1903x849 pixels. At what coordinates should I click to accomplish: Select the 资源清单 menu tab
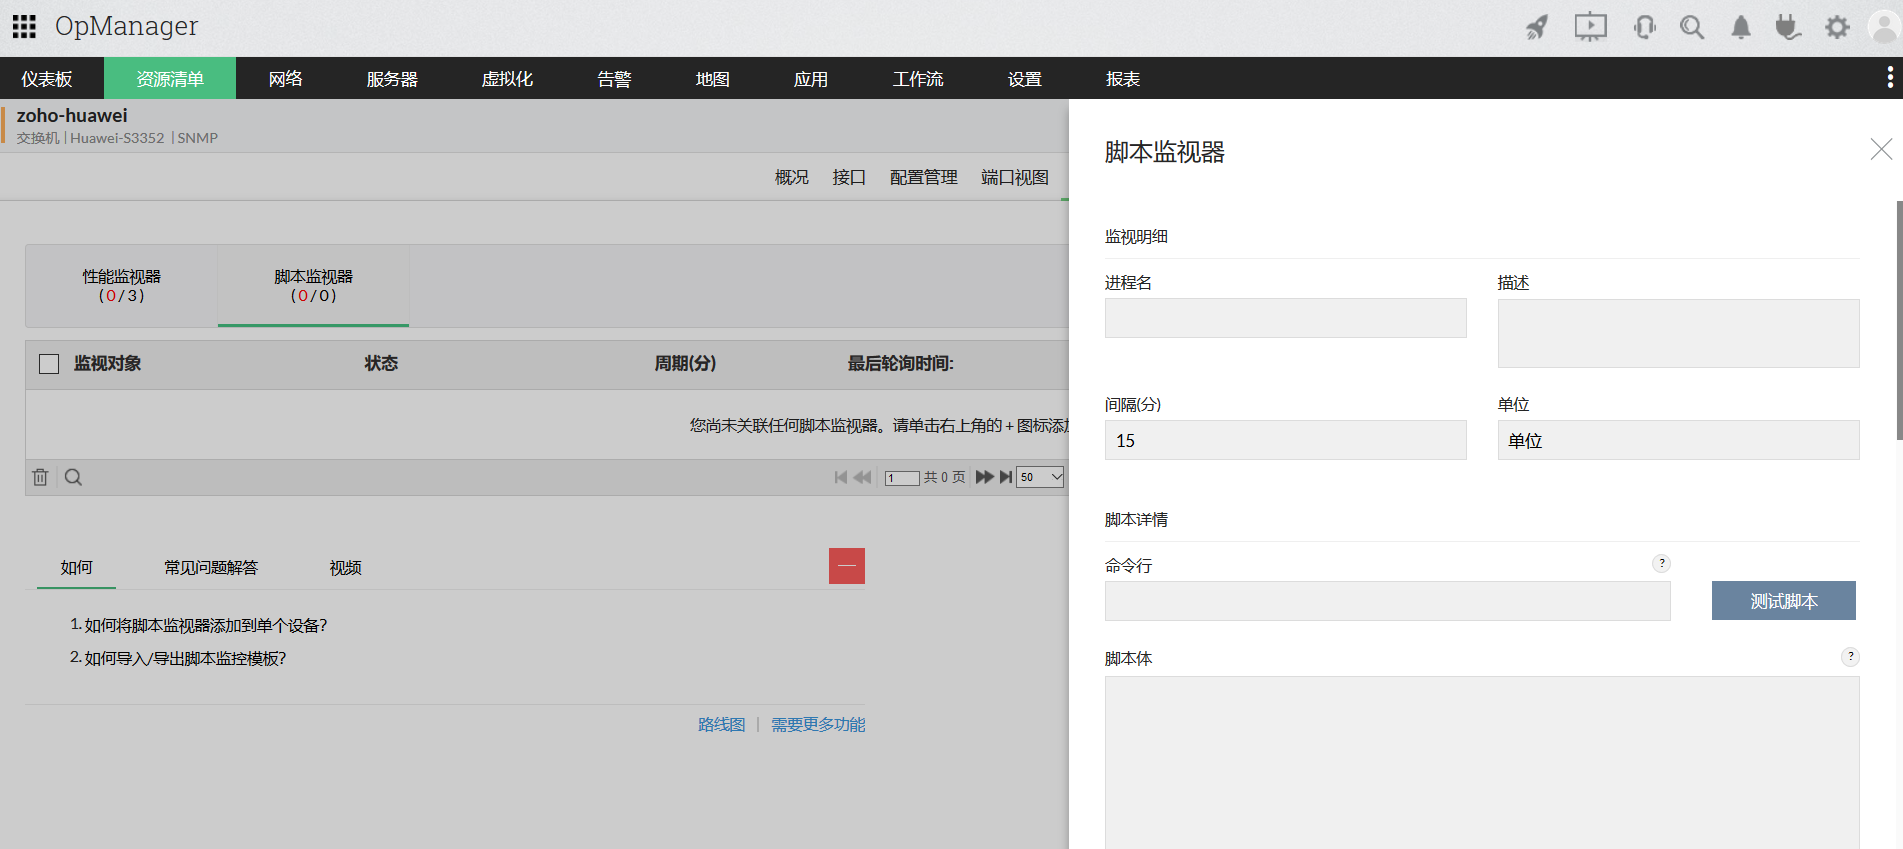click(170, 79)
